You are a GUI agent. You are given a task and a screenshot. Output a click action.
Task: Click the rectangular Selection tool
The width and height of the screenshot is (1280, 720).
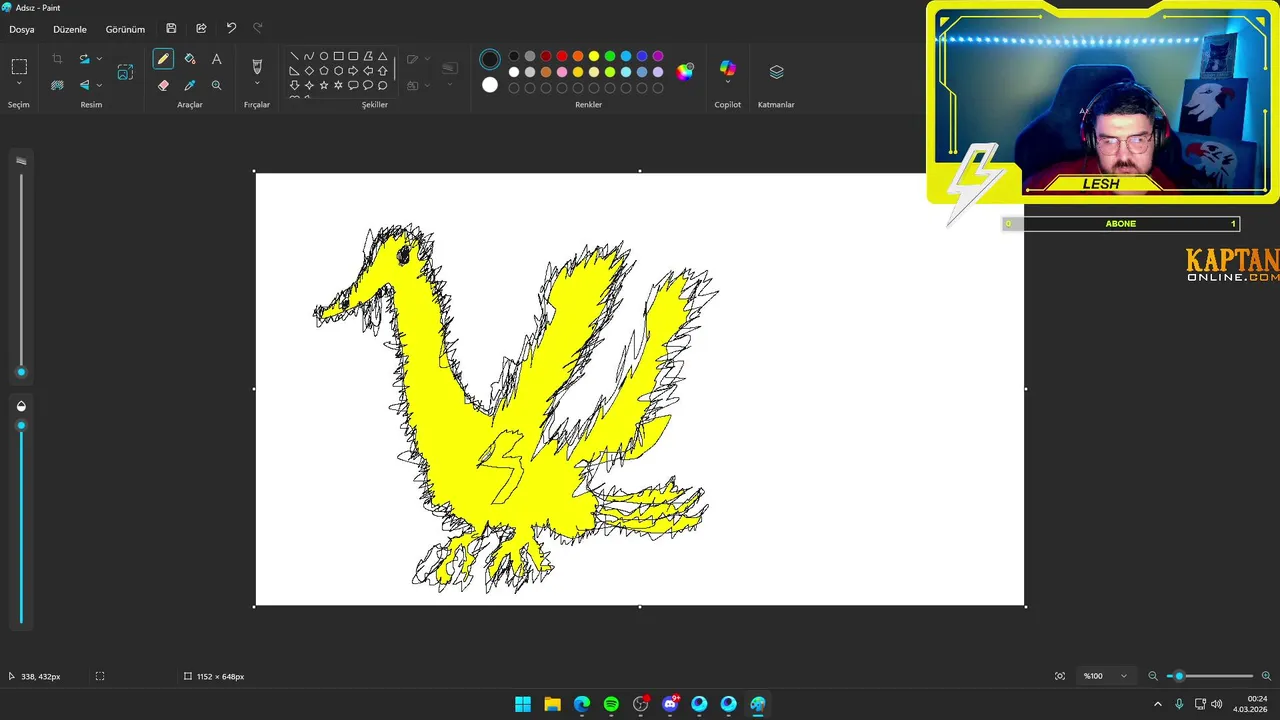pos(19,66)
